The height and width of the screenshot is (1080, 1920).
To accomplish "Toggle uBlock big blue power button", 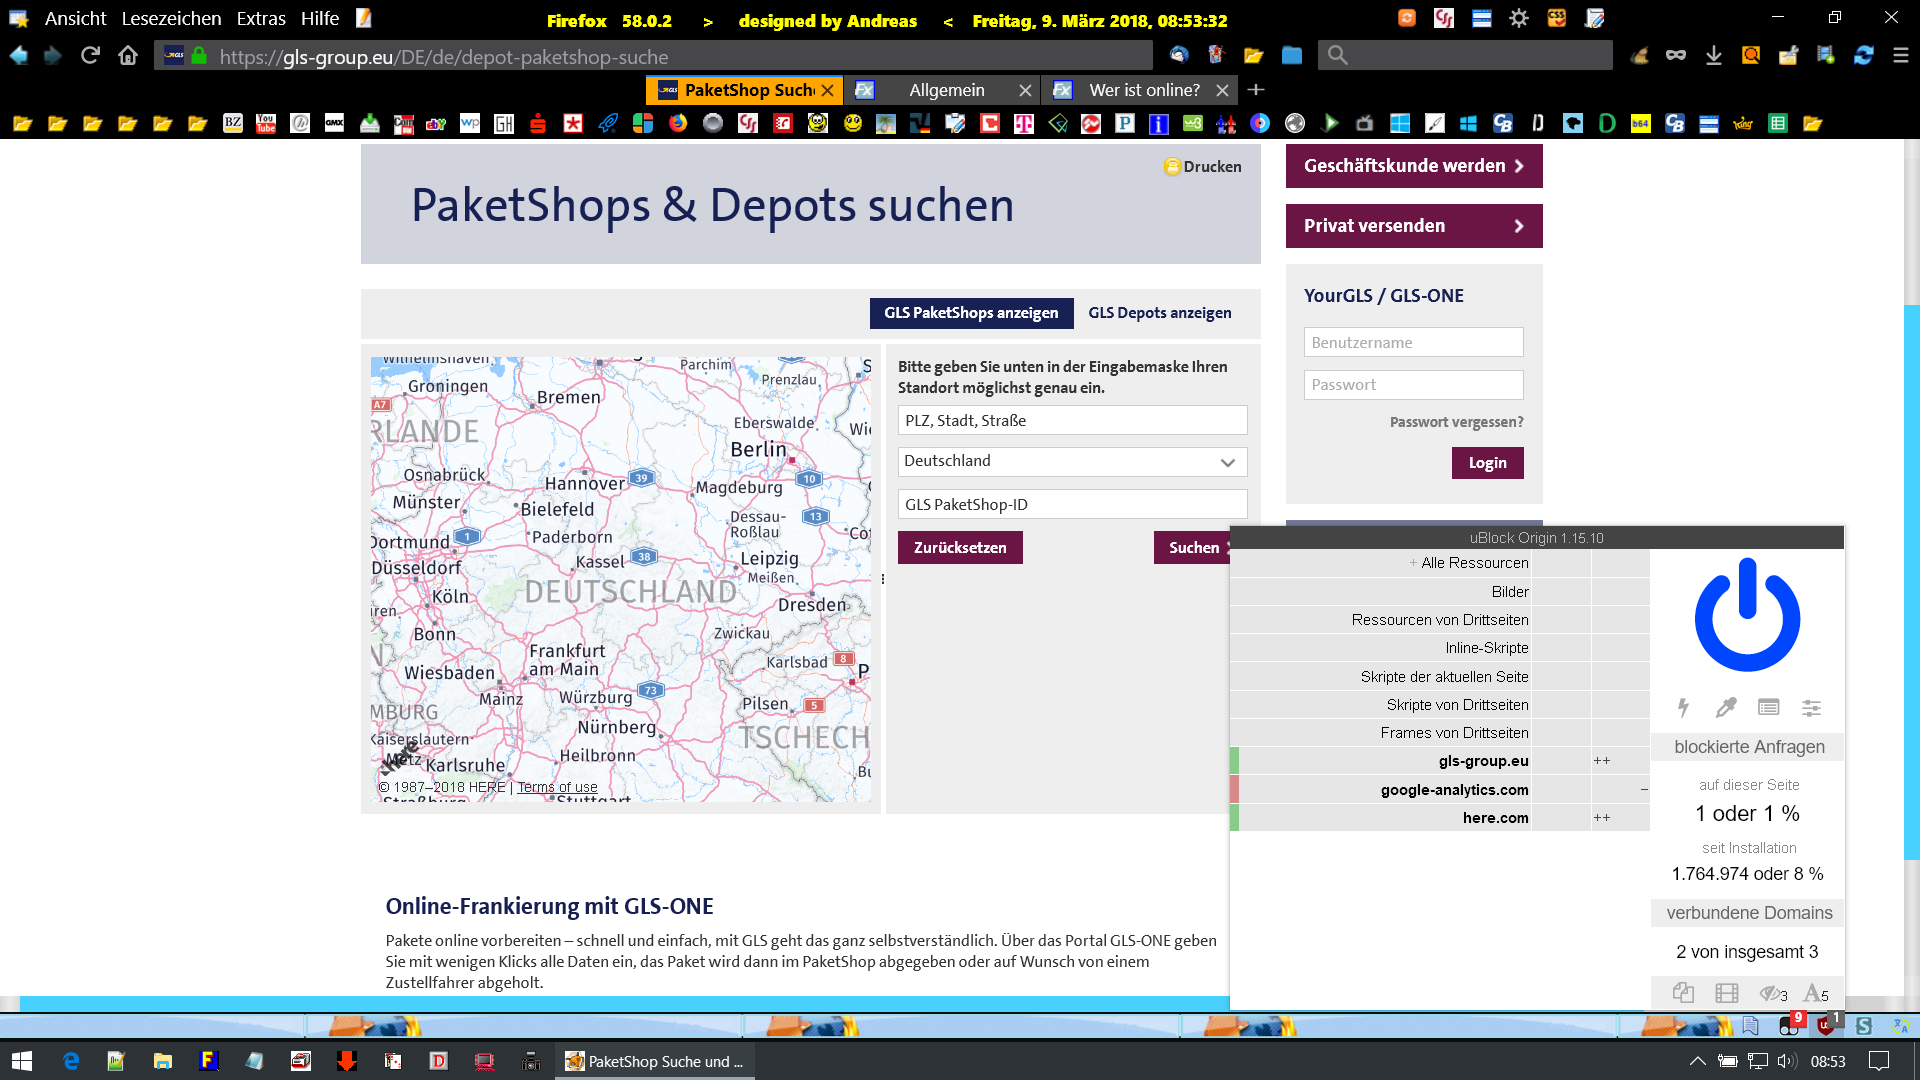I will (x=1747, y=614).
